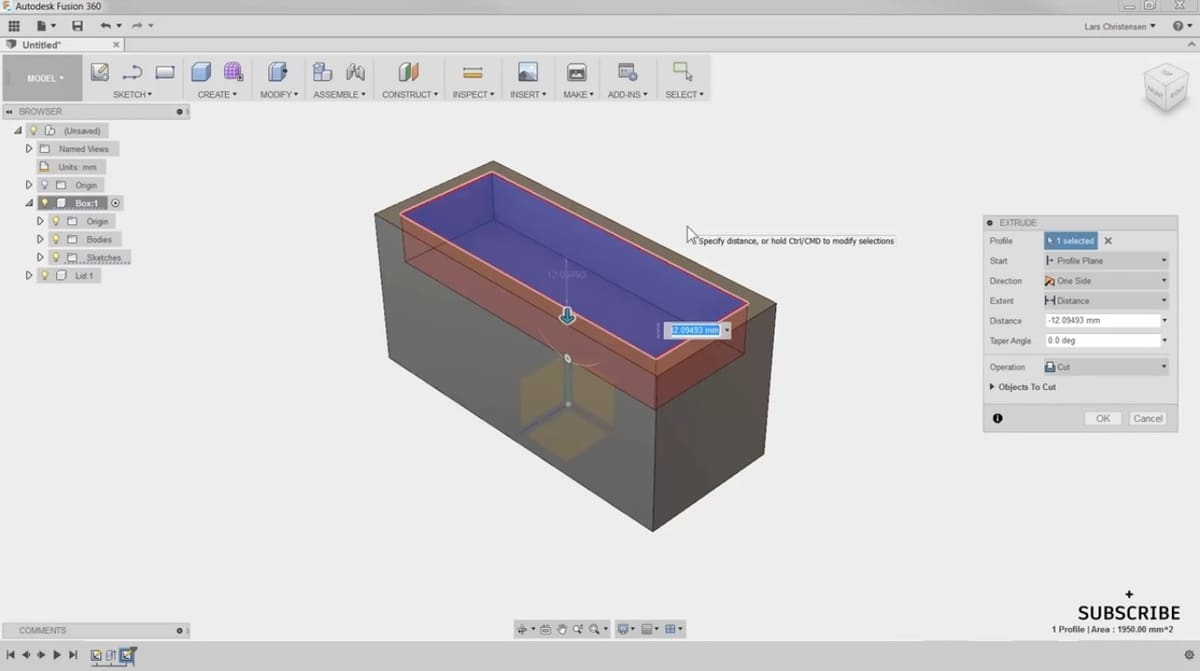Pick the Line sketch tool icon
Screen dimensions: 1200x671
pos(132,72)
